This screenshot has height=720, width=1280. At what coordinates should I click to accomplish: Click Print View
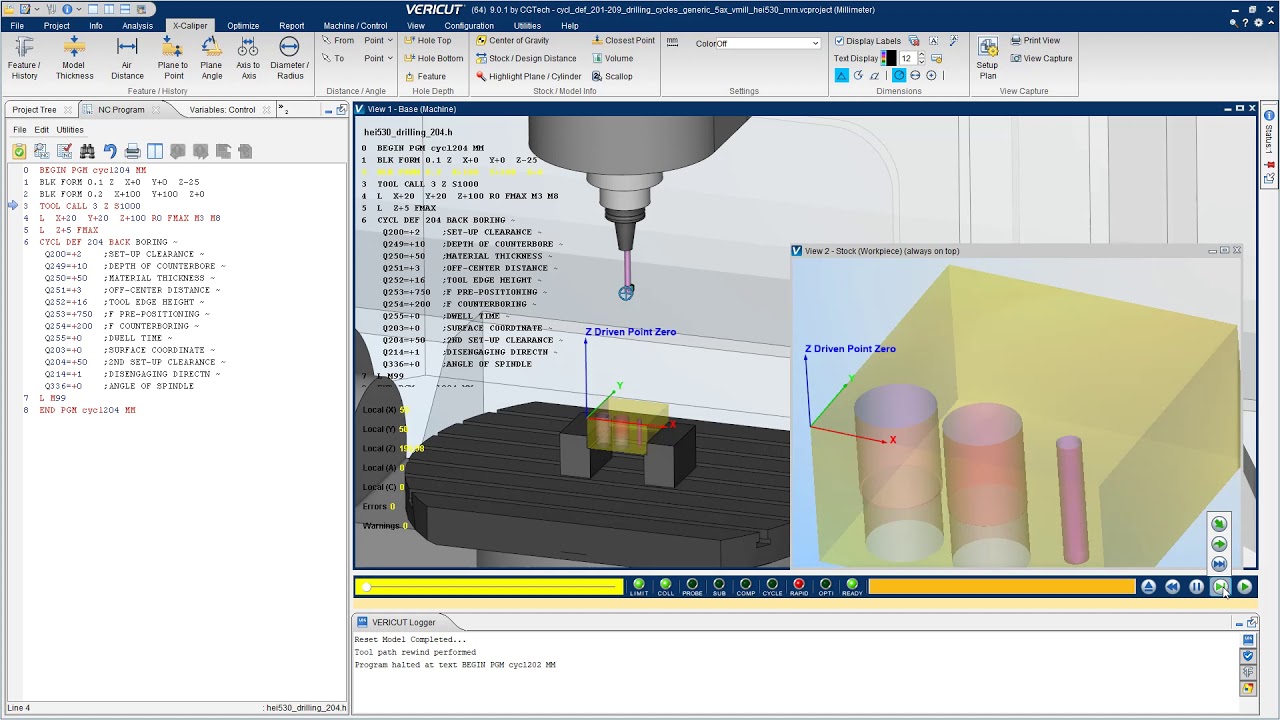click(1034, 41)
